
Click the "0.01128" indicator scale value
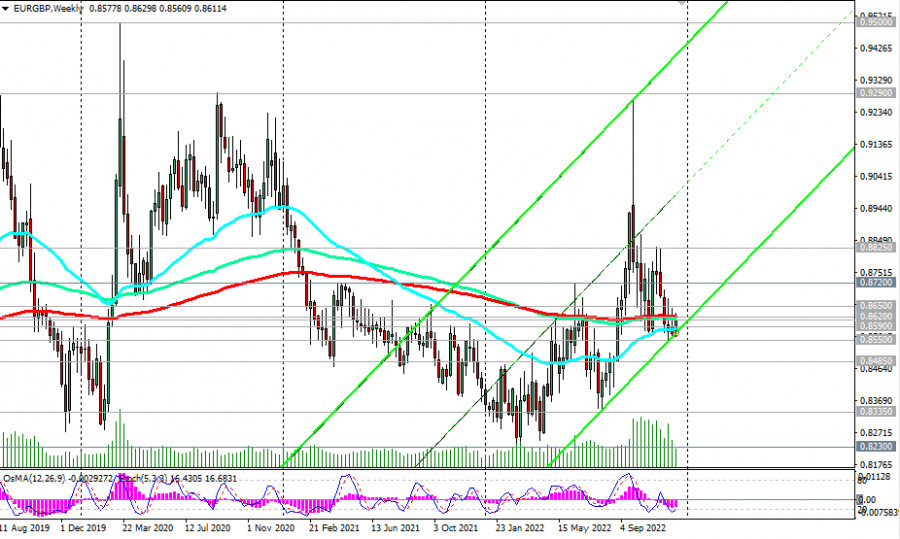pyautogui.click(x=875, y=477)
